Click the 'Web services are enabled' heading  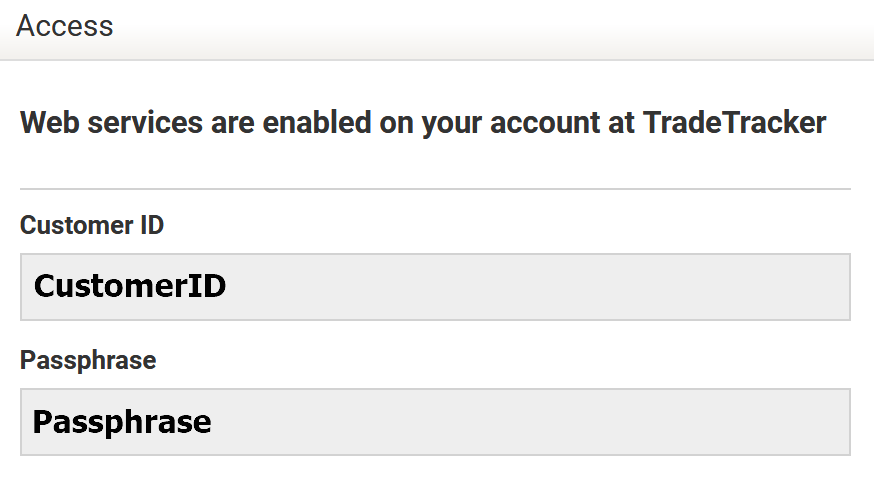pyautogui.click(x=423, y=123)
